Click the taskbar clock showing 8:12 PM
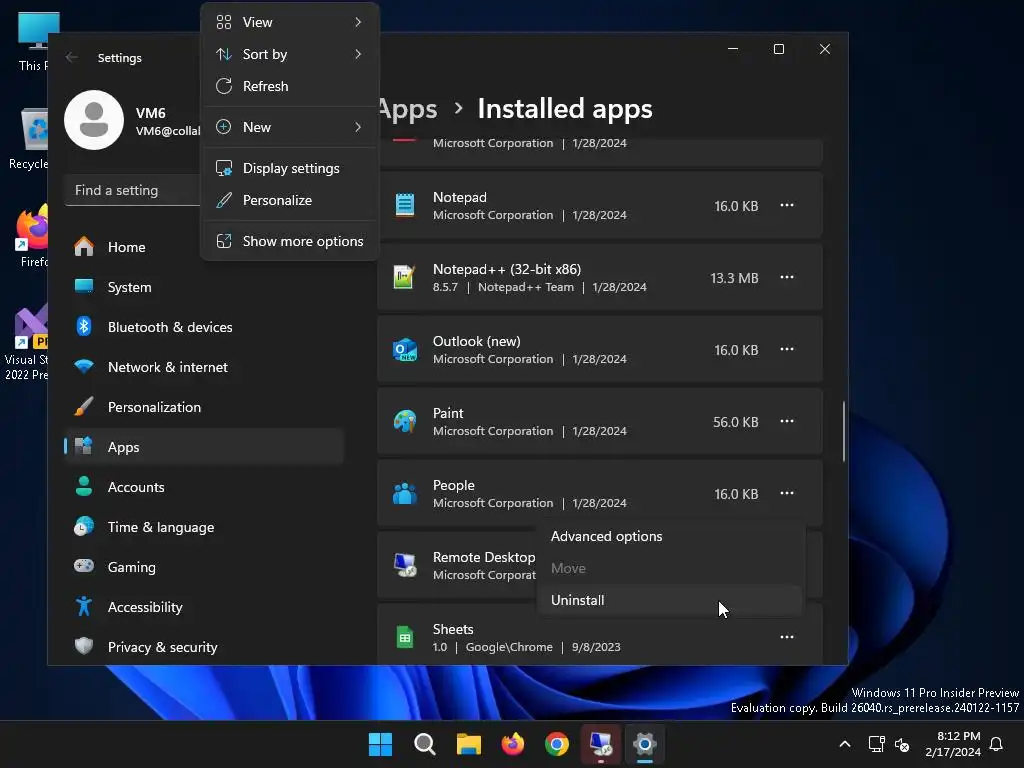 (953, 744)
